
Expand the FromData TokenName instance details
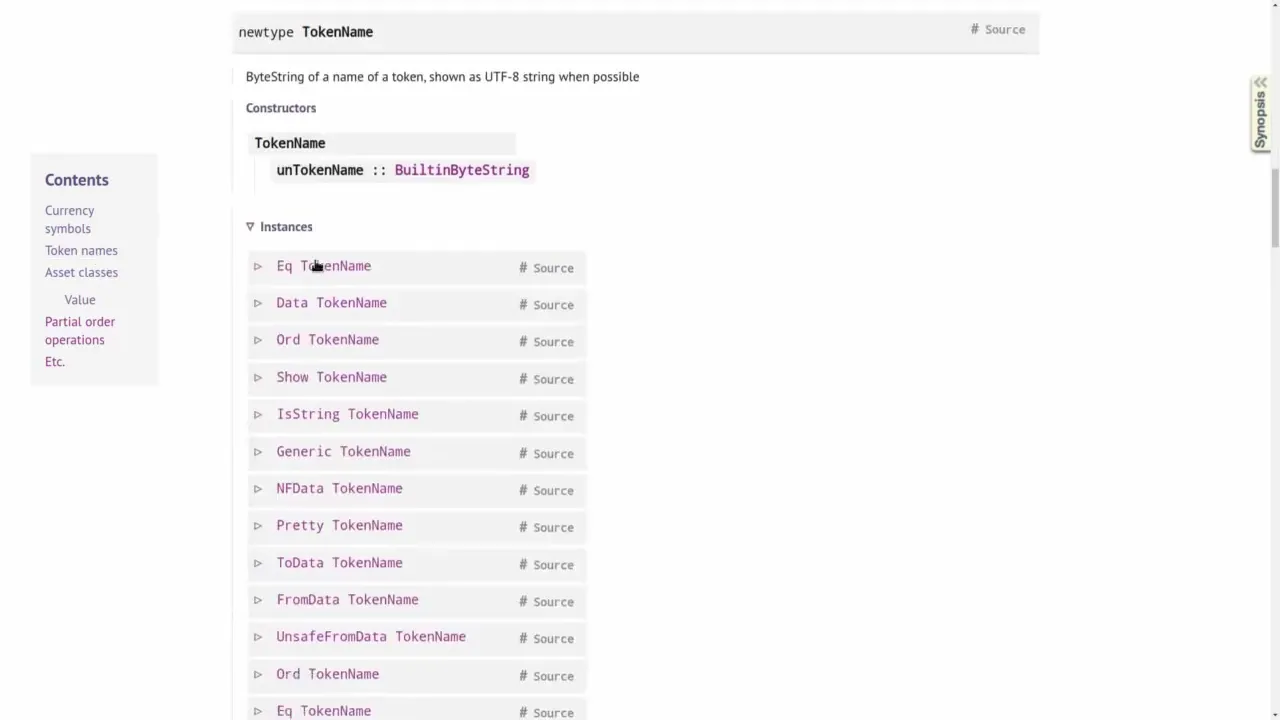(x=258, y=600)
